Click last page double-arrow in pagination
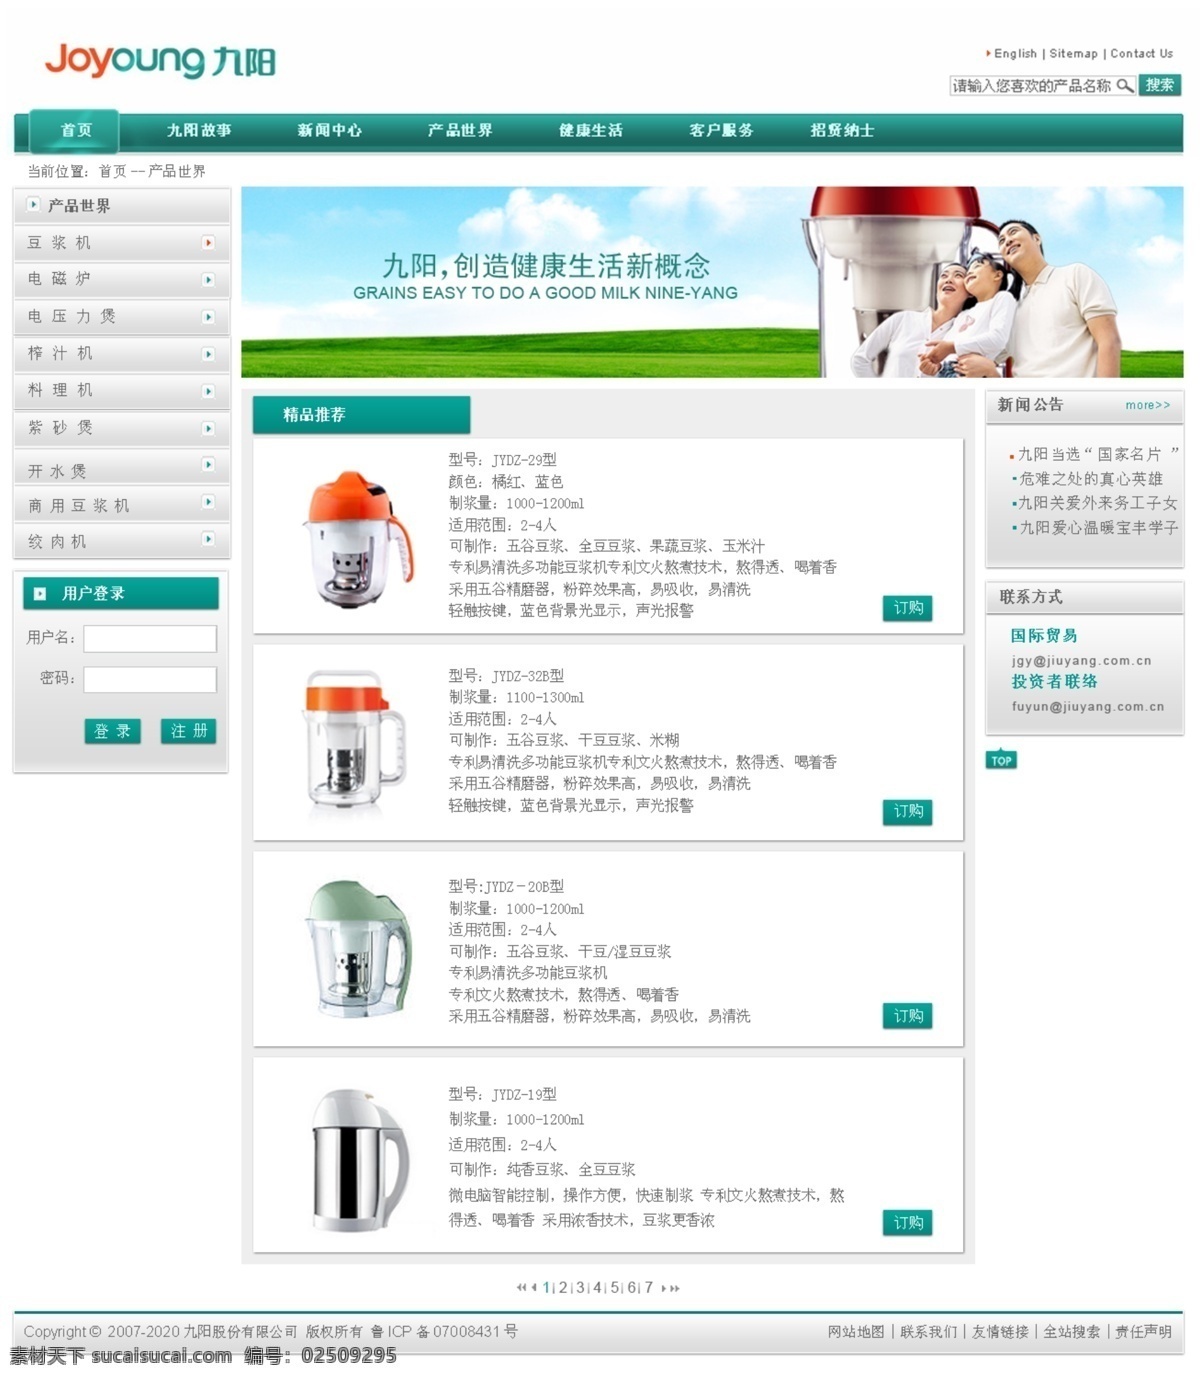 pos(675,1288)
